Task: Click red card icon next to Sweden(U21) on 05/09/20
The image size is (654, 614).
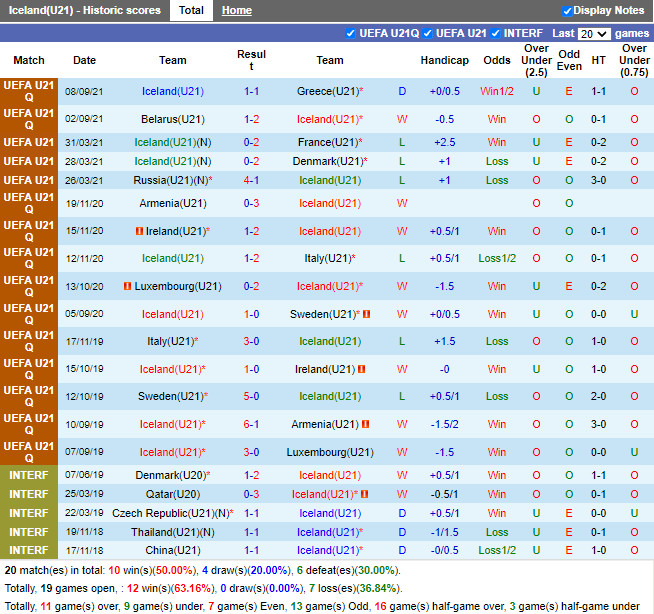Action: 367,314
